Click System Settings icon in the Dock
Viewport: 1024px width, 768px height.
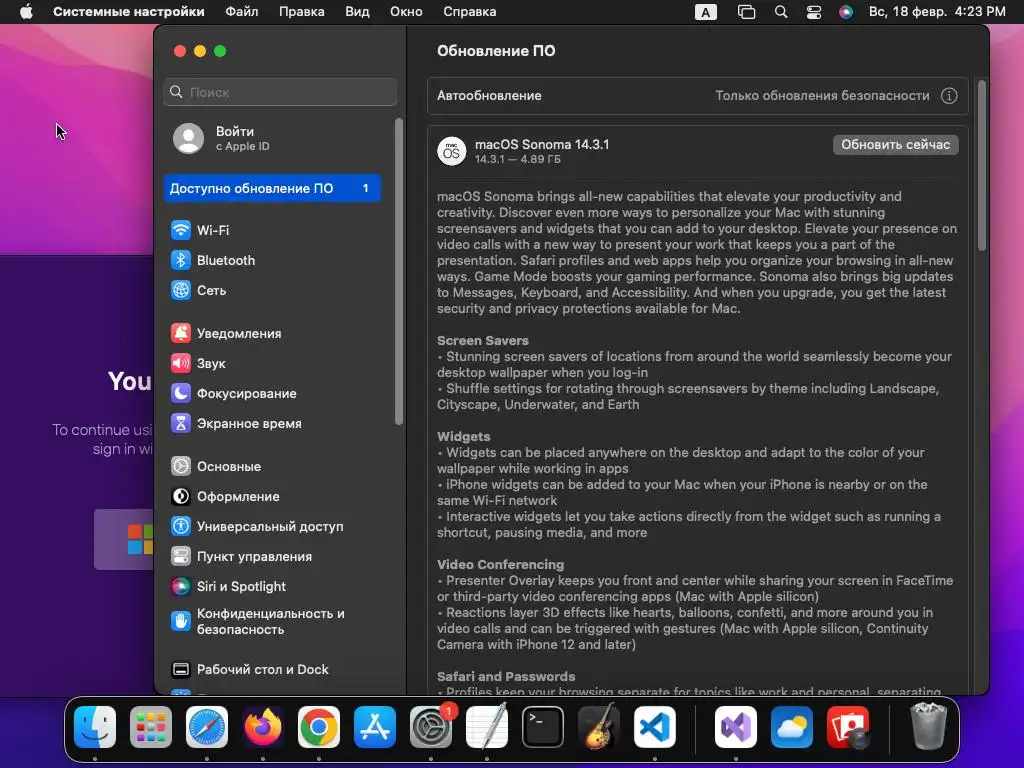click(431, 727)
